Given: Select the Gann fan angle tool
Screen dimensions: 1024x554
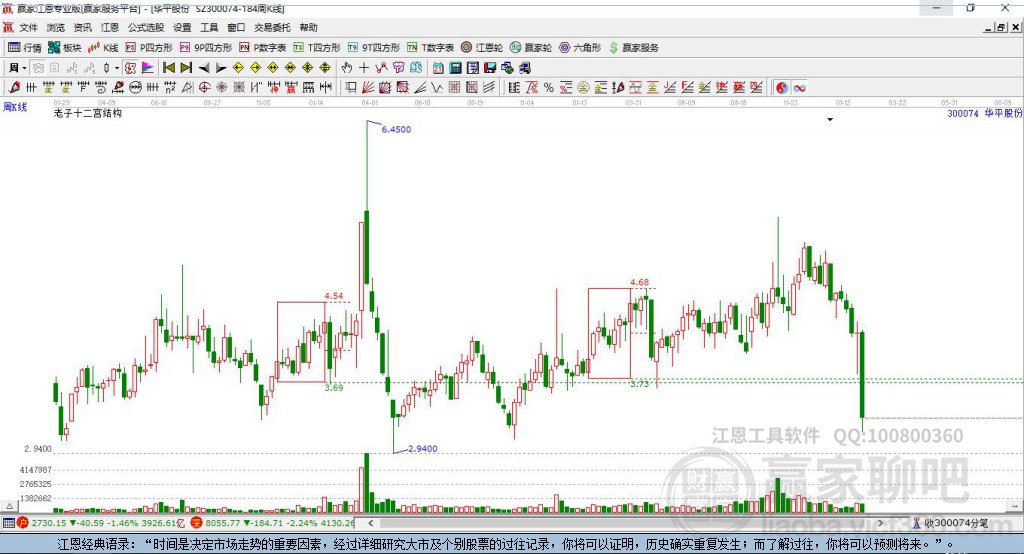Looking at the screenshot, I should point(368,88).
